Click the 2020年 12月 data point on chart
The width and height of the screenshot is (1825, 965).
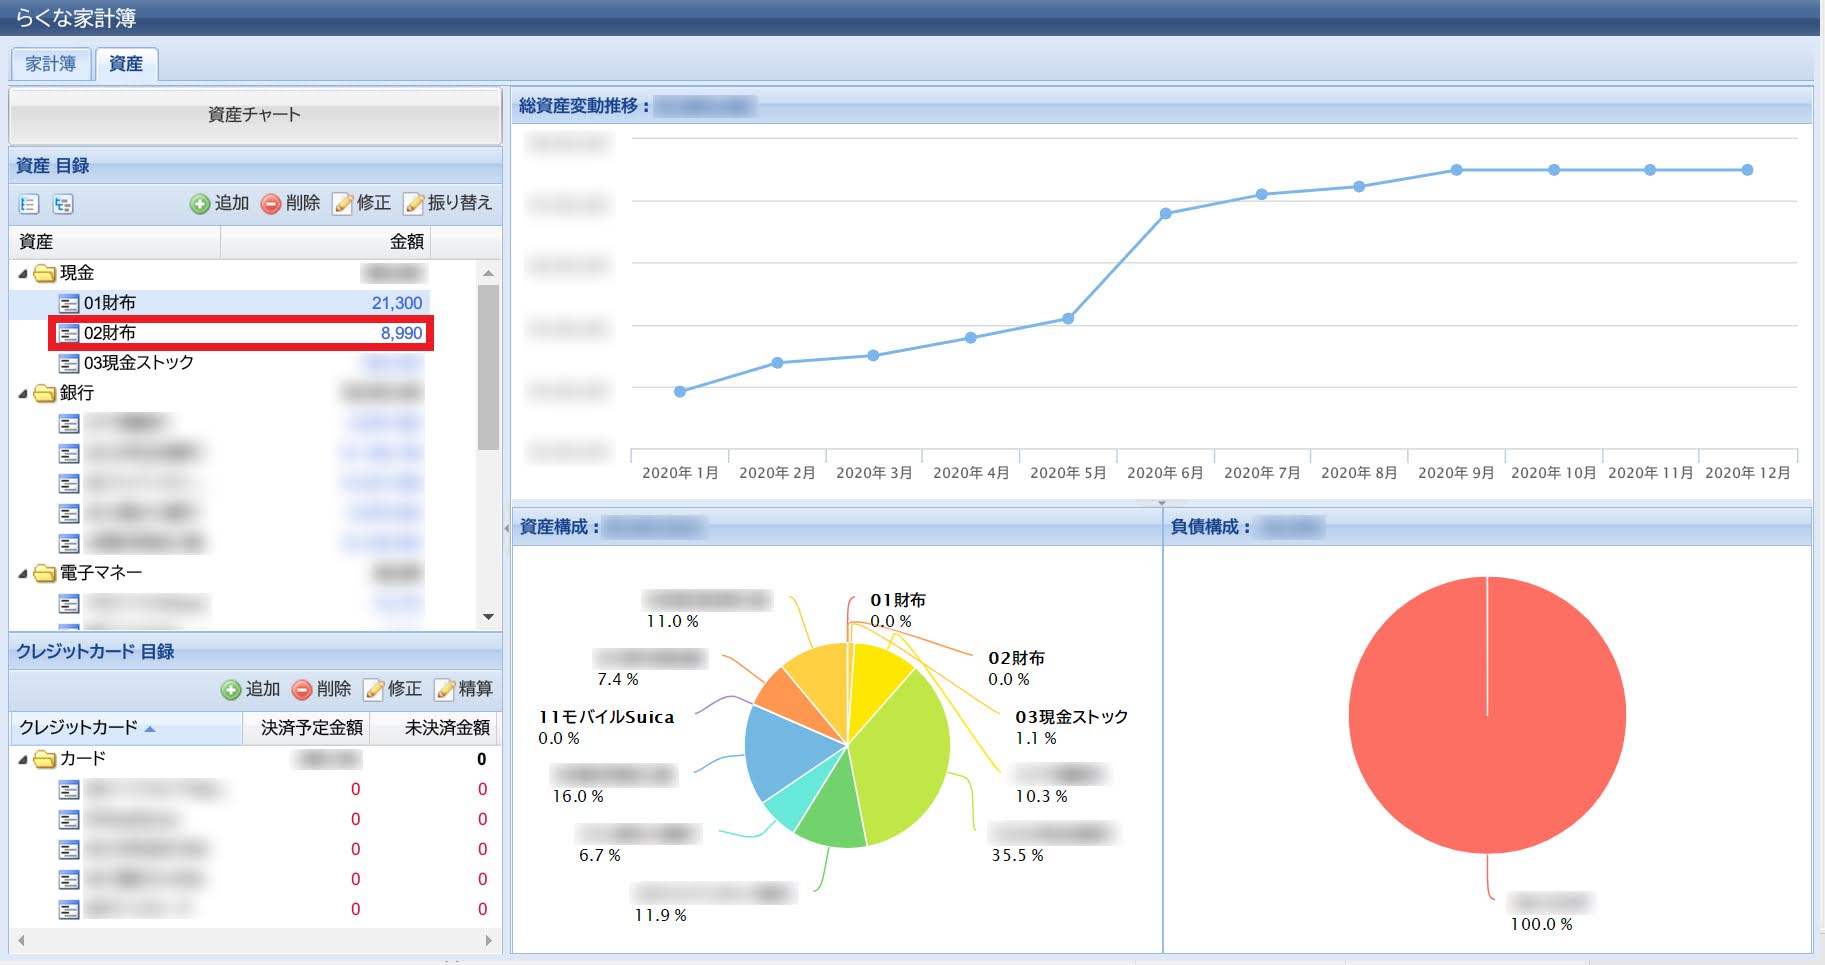(1747, 170)
